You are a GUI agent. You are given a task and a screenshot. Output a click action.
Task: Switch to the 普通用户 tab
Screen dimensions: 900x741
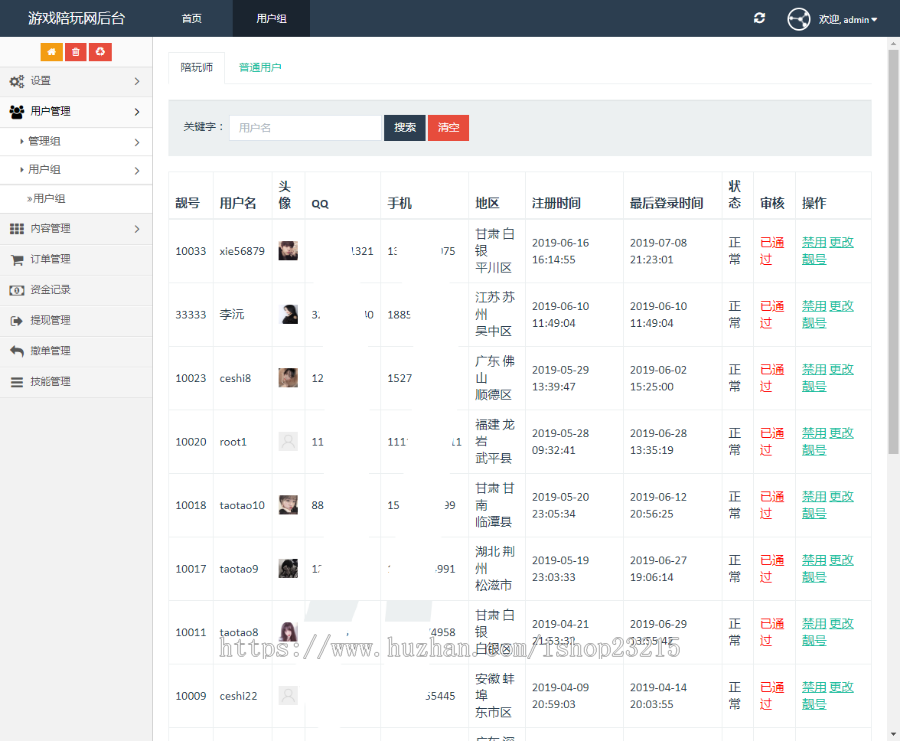pos(260,68)
